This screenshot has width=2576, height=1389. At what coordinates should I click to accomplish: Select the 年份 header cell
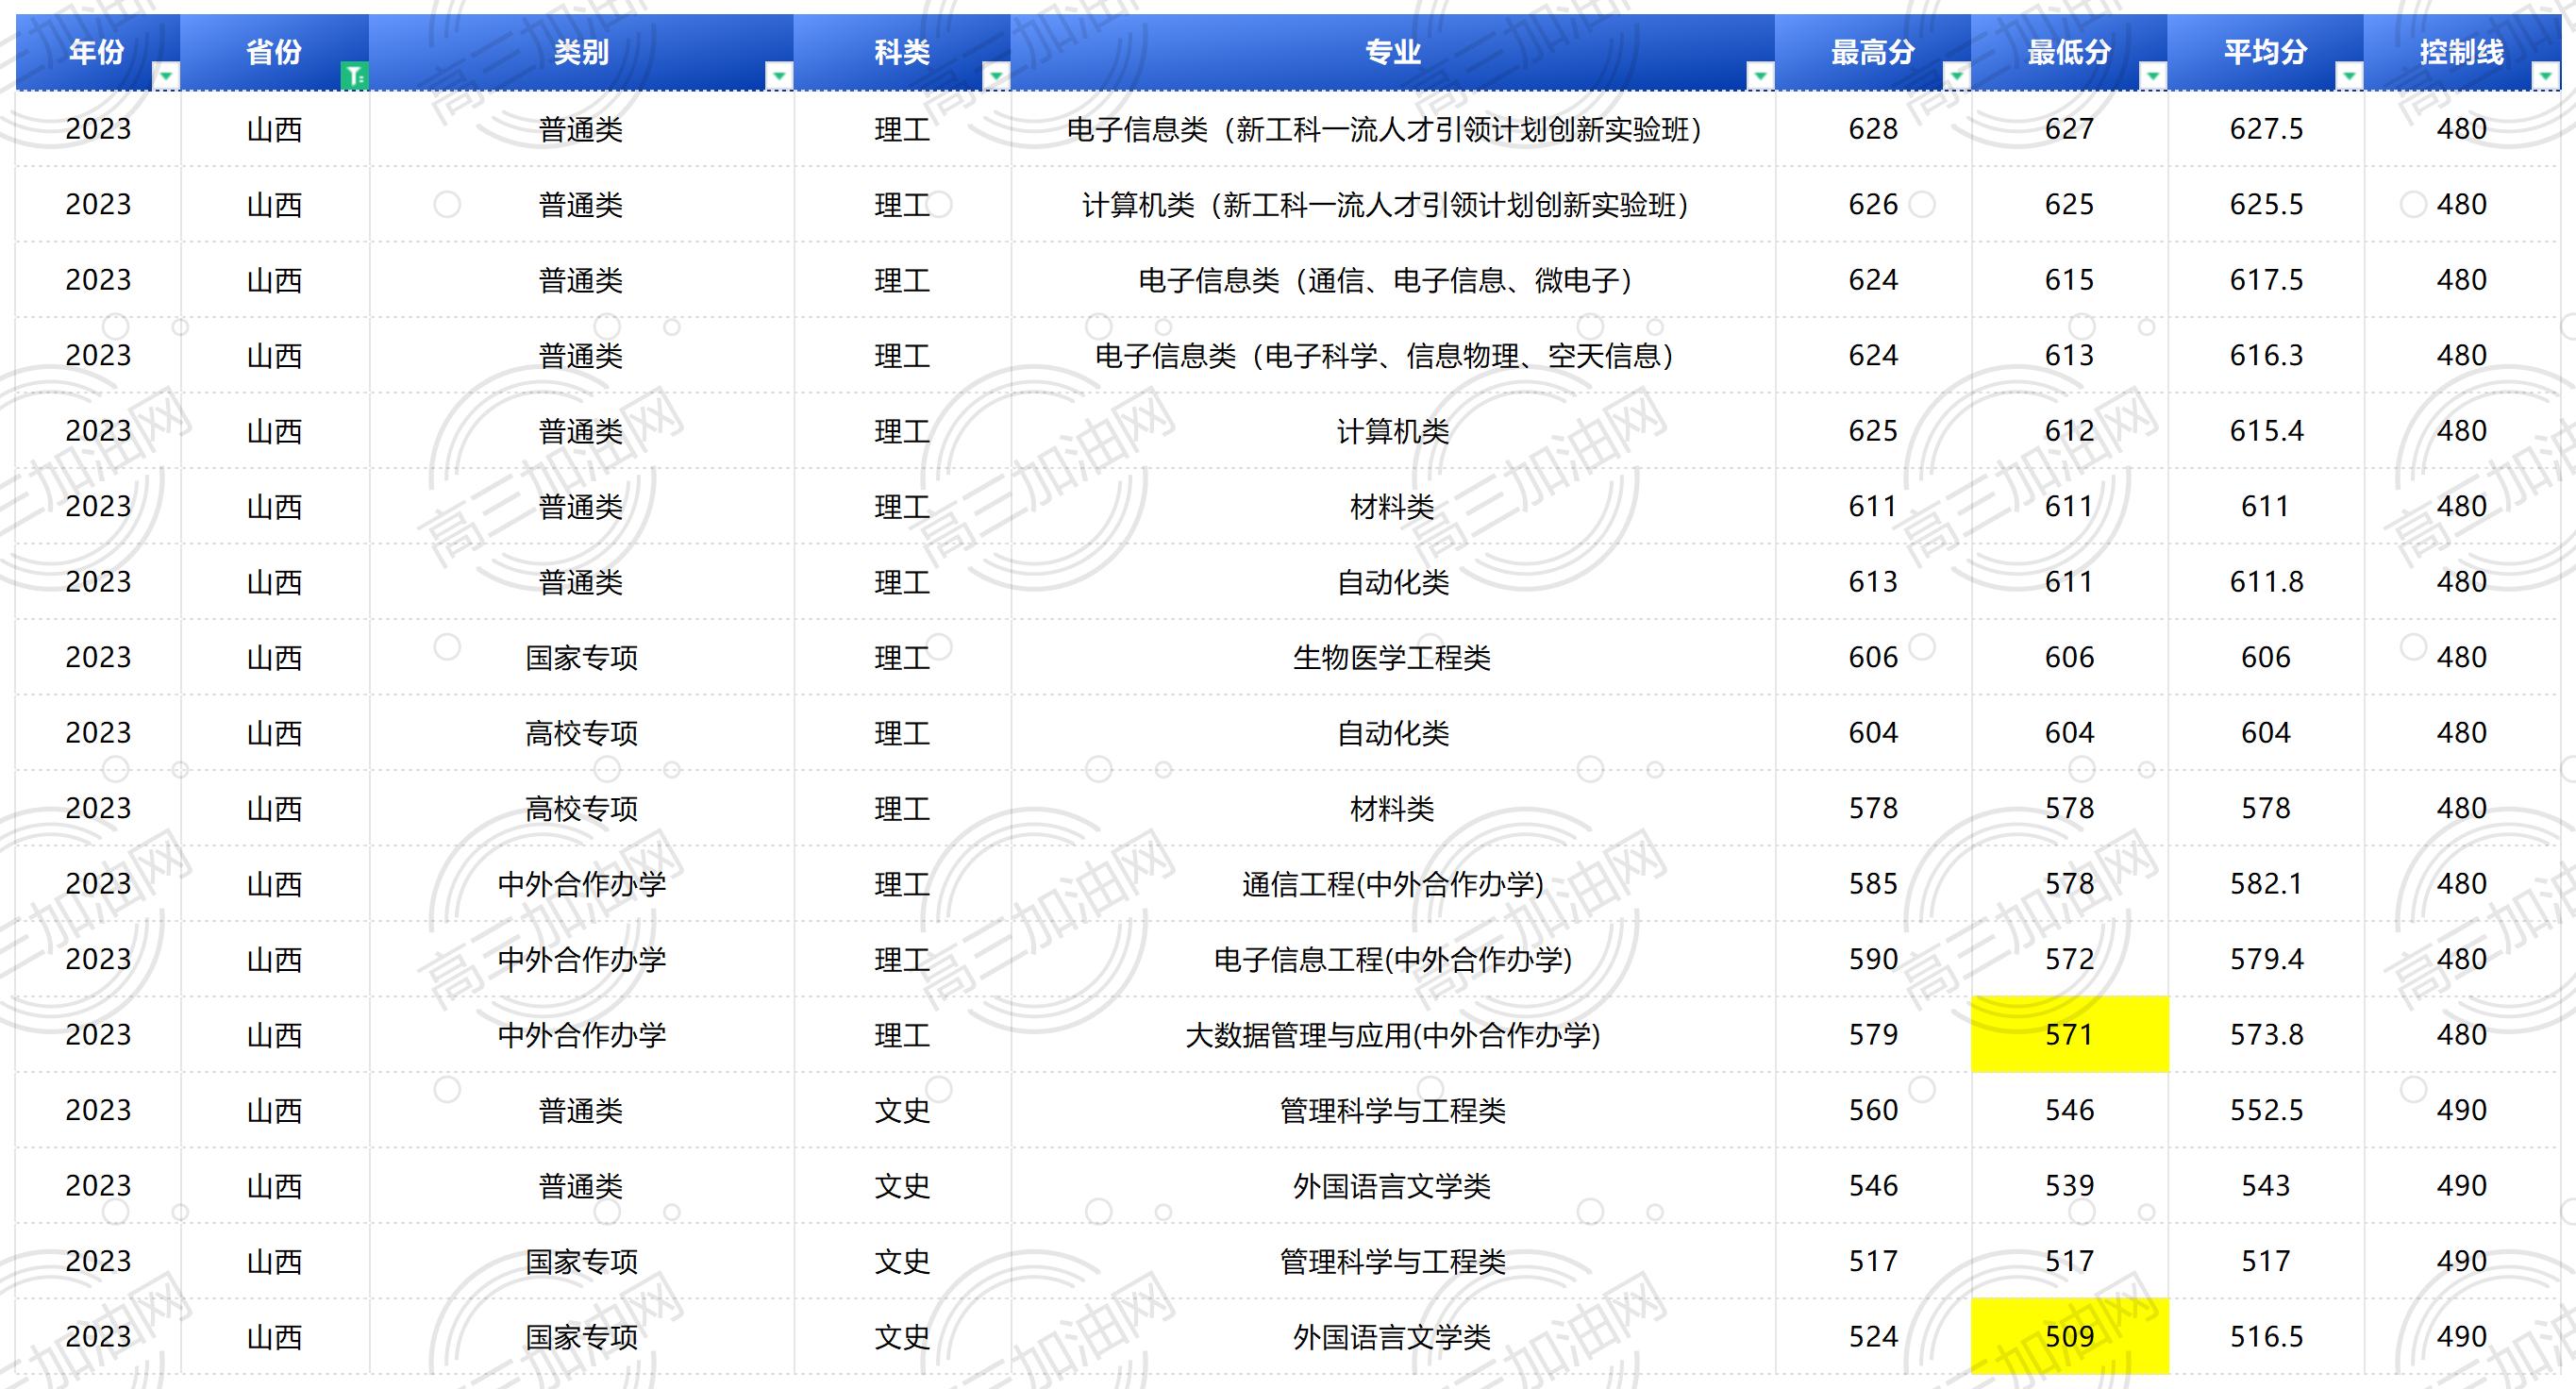[98, 52]
